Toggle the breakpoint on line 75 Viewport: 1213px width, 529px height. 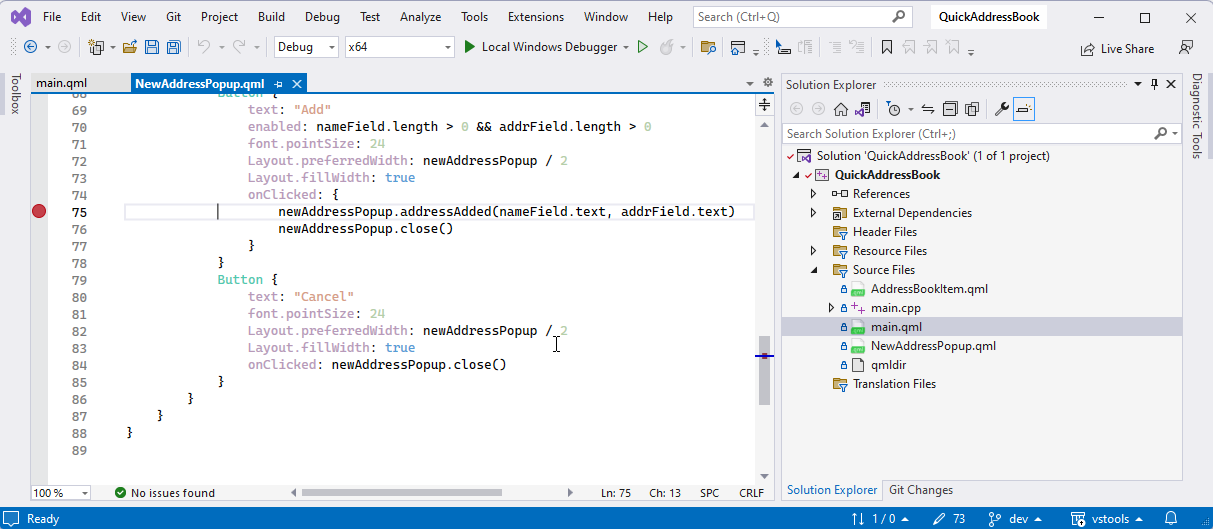[x=39, y=211]
